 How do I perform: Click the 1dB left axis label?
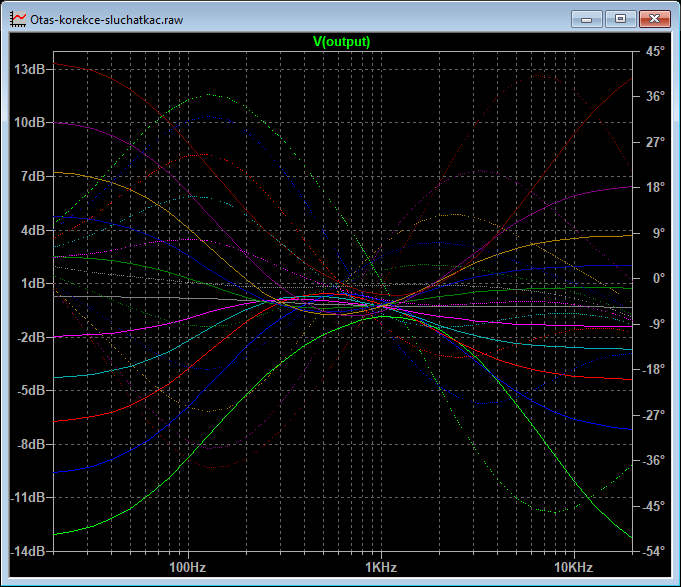(33, 283)
